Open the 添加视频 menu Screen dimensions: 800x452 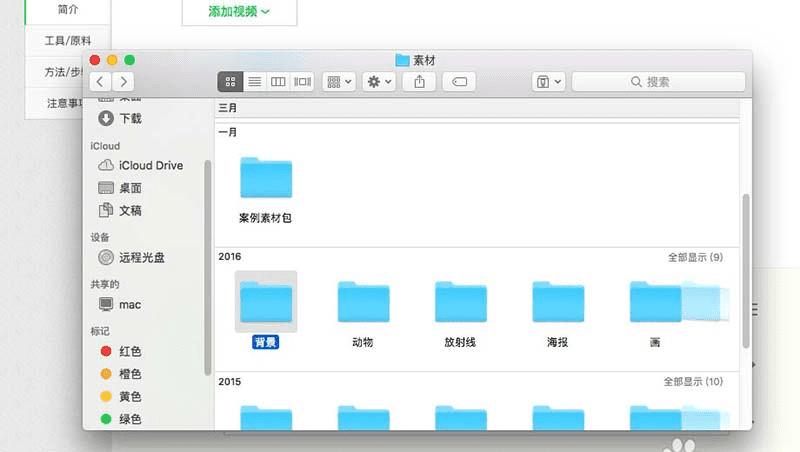point(239,11)
